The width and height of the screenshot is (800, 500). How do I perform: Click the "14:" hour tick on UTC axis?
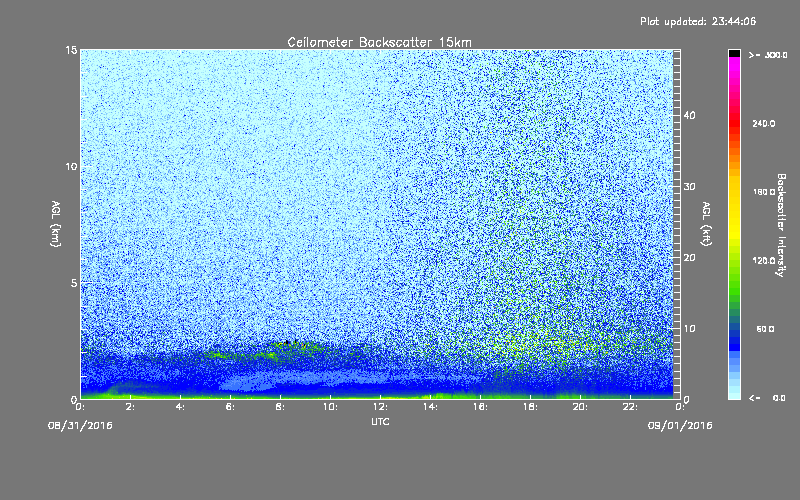pos(430,407)
